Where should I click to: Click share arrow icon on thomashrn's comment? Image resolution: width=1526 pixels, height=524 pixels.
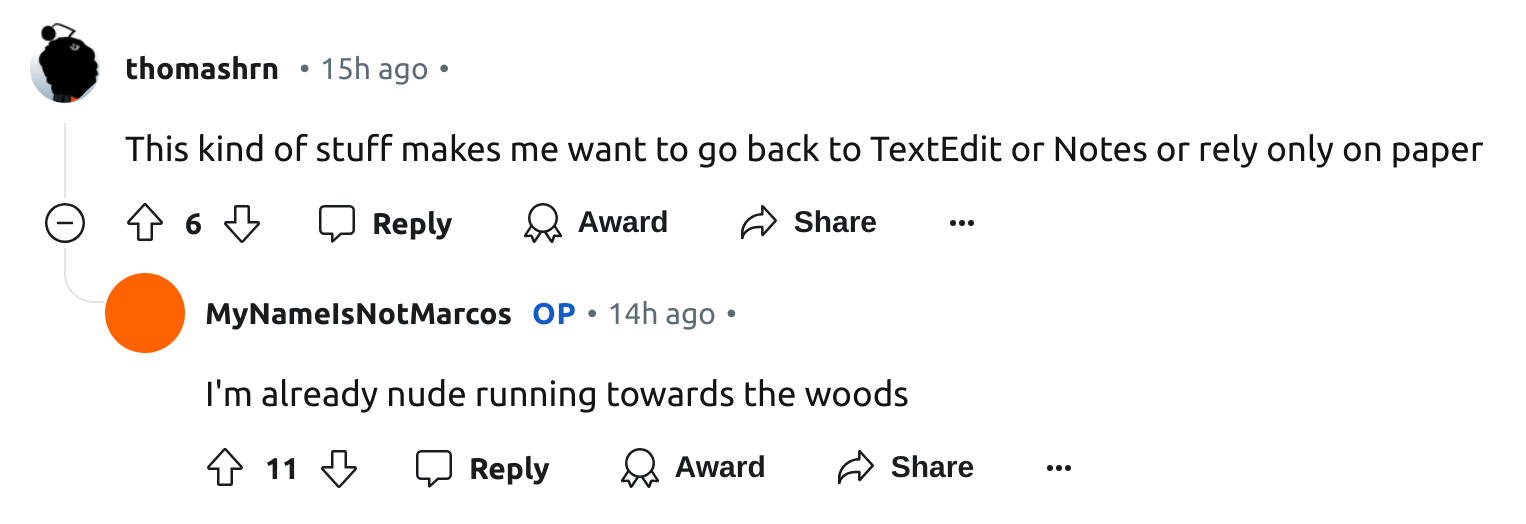tap(758, 223)
